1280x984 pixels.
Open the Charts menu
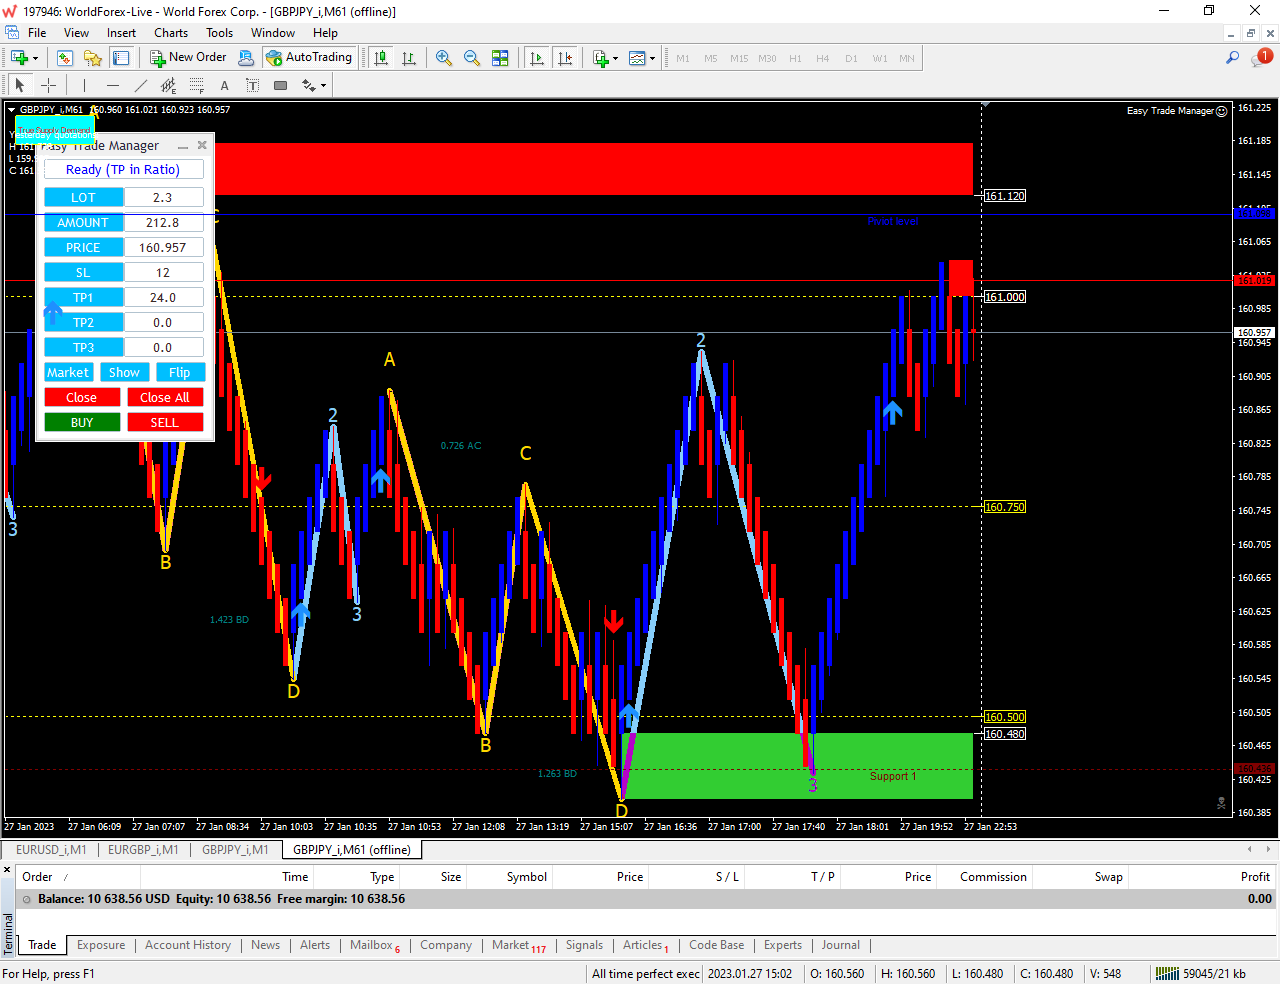171,33
